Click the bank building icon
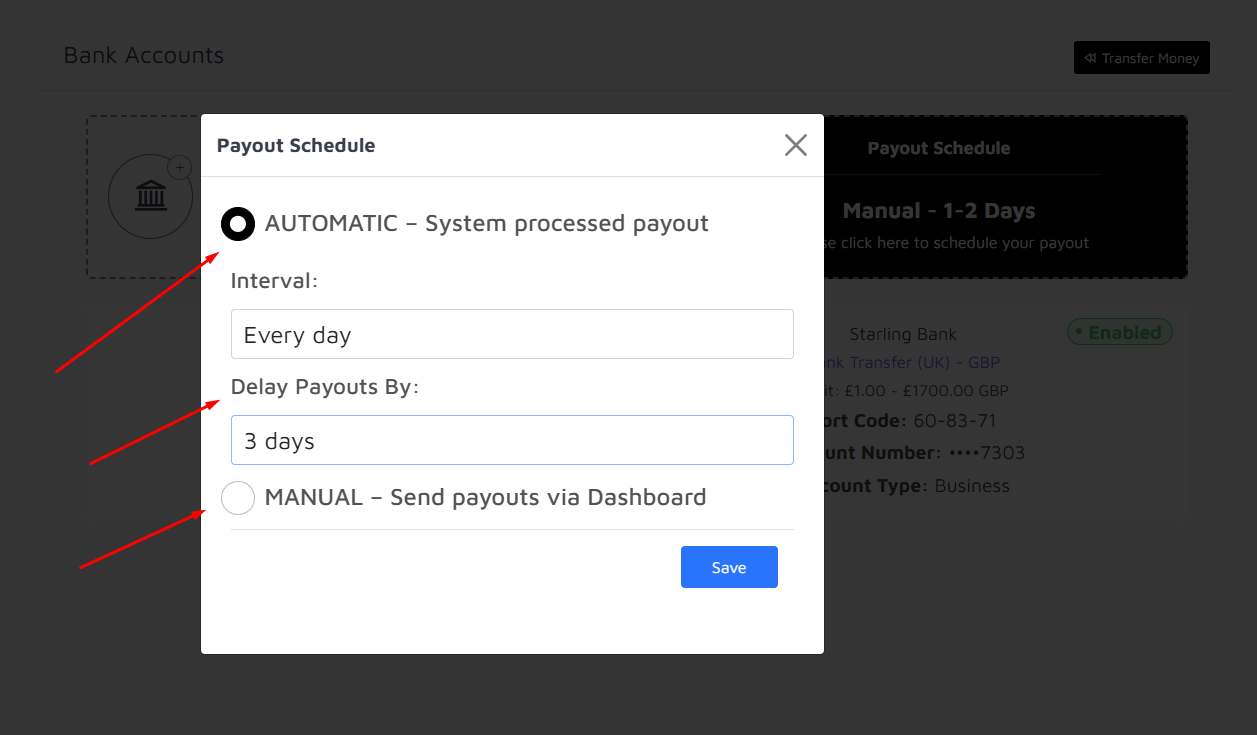This screenshot has height=735, width=1257. pos(151,196)
